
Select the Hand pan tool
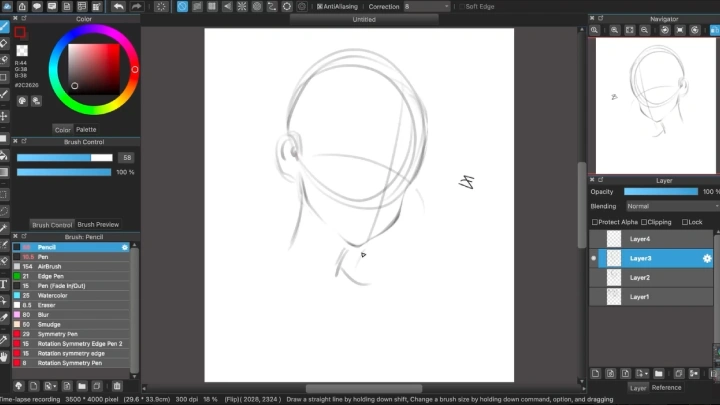pyautogui.click(x=4, y=354)
